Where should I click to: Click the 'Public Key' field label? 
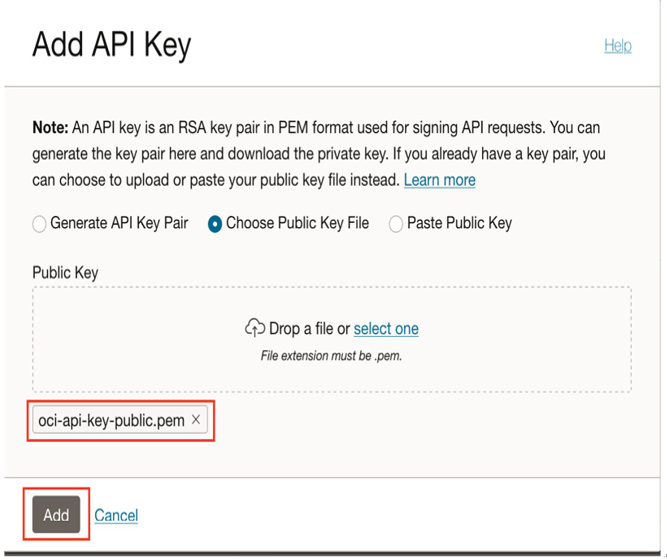pyautogui.click(x=66, y=273)
